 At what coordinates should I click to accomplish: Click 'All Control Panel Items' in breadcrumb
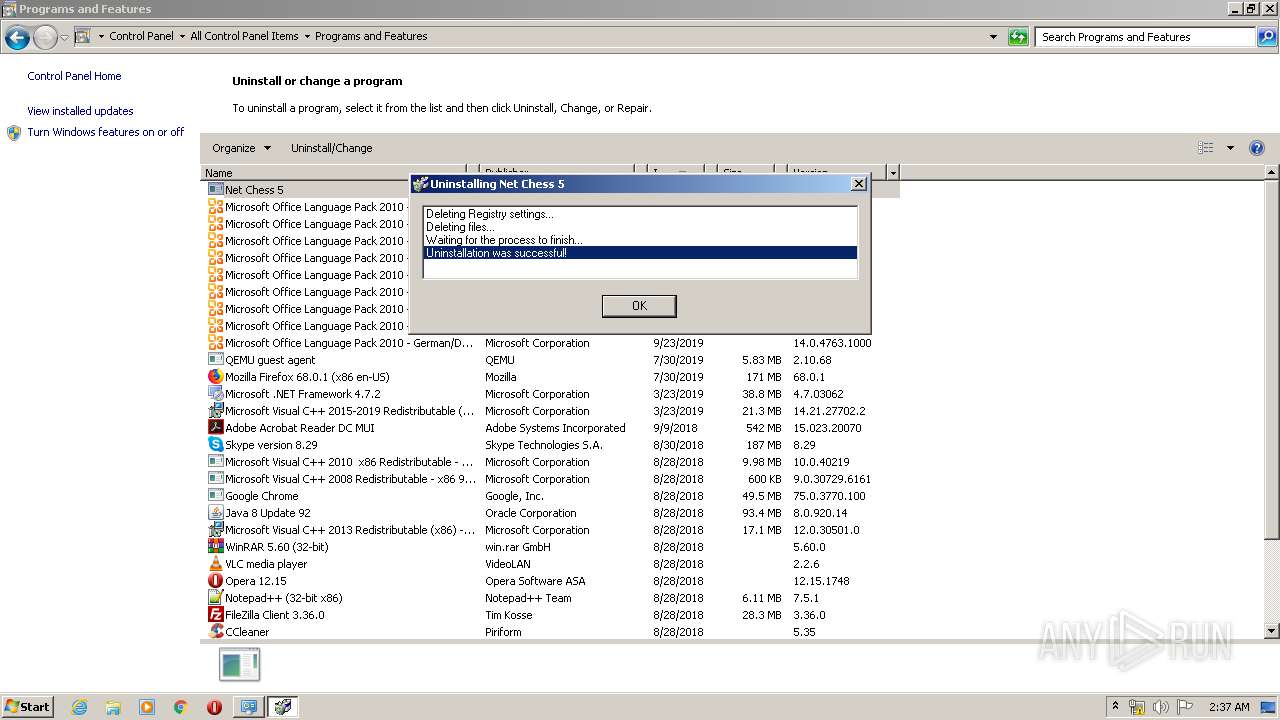tap(244, 36)
